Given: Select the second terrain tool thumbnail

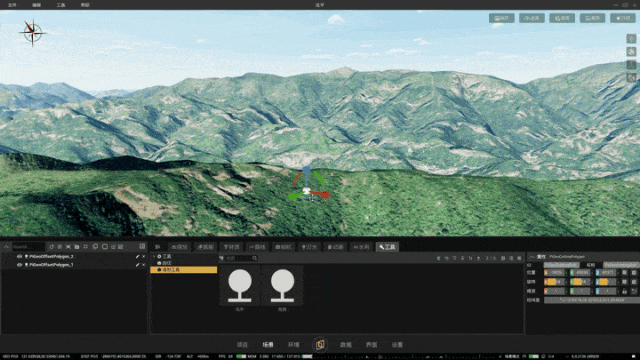Looking at the screenshot, I should (x=282, y=285).
